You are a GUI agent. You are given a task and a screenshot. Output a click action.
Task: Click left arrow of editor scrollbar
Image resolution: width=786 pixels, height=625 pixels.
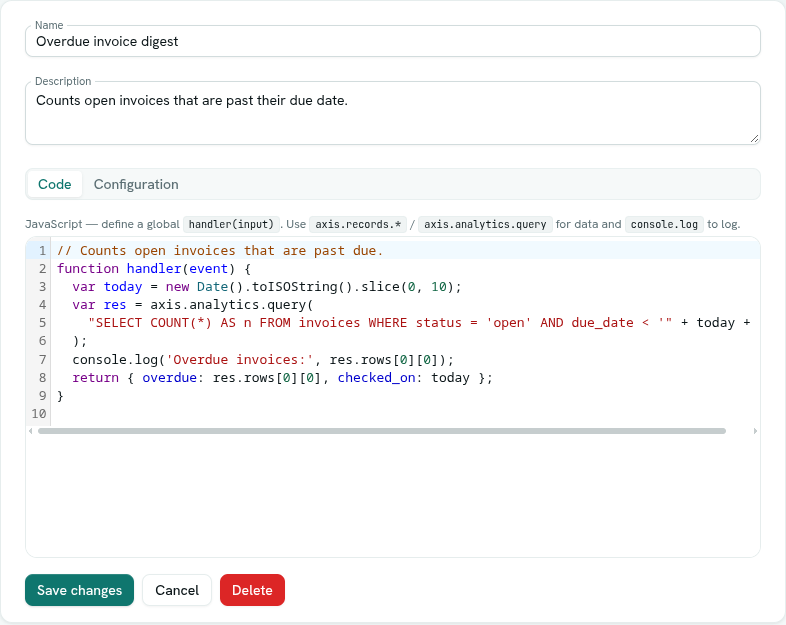coord(31,431)
